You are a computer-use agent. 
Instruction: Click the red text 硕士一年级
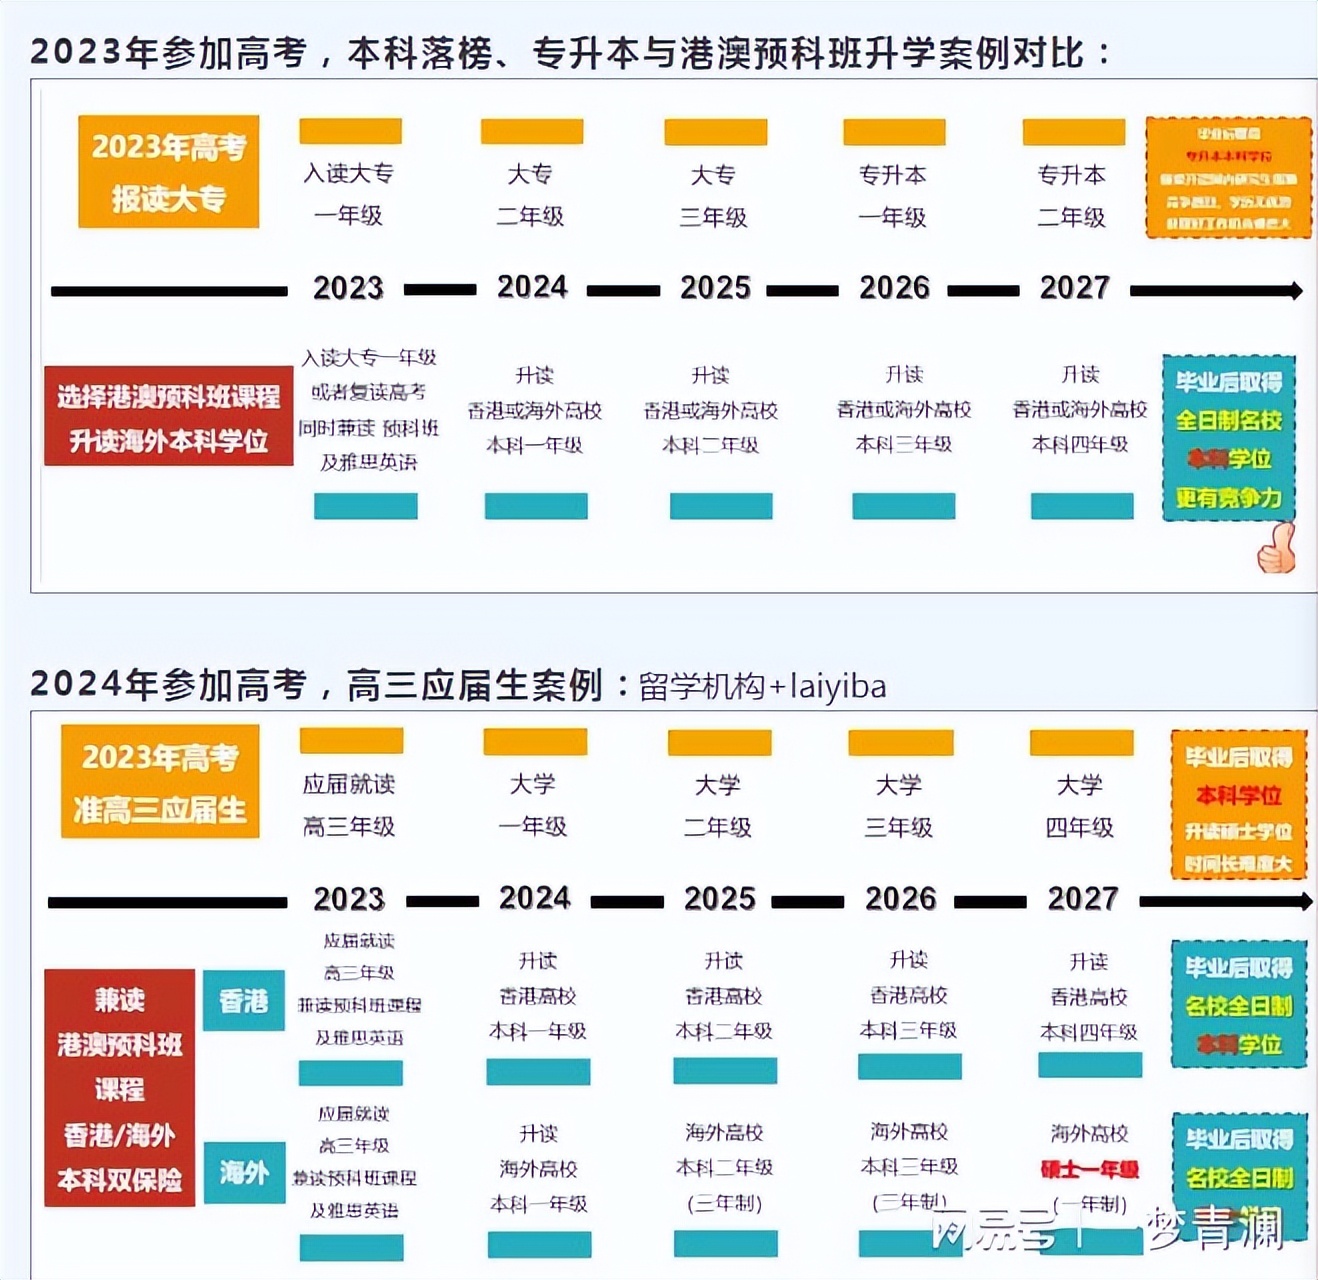point(1089,1169)
